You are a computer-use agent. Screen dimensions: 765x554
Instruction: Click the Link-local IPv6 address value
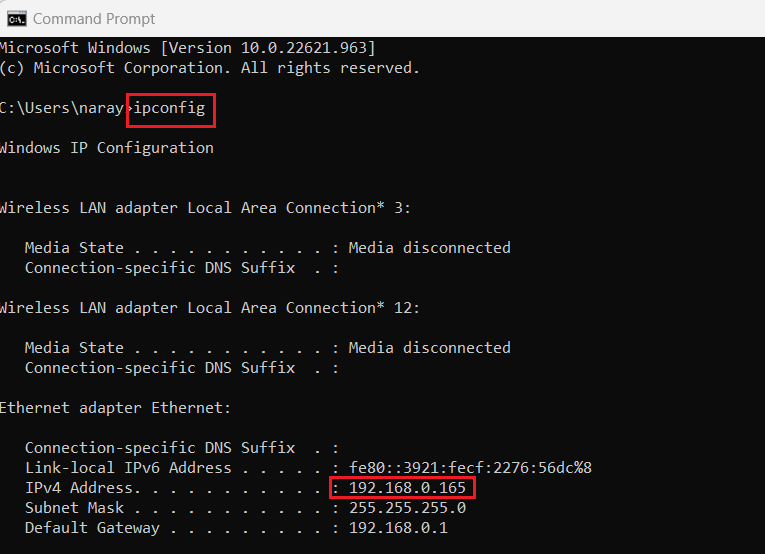pos(470,468)
